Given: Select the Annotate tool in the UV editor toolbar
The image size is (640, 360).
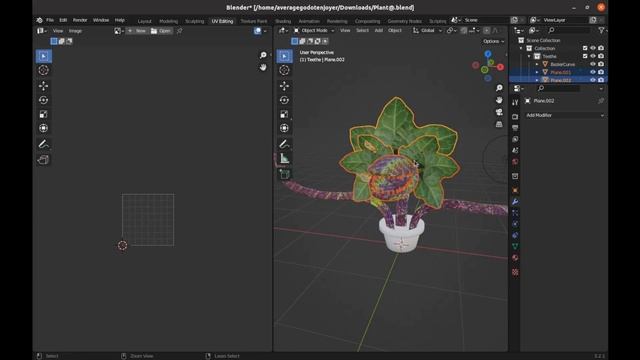Looking at the screenshot, I should click(43, 144).
